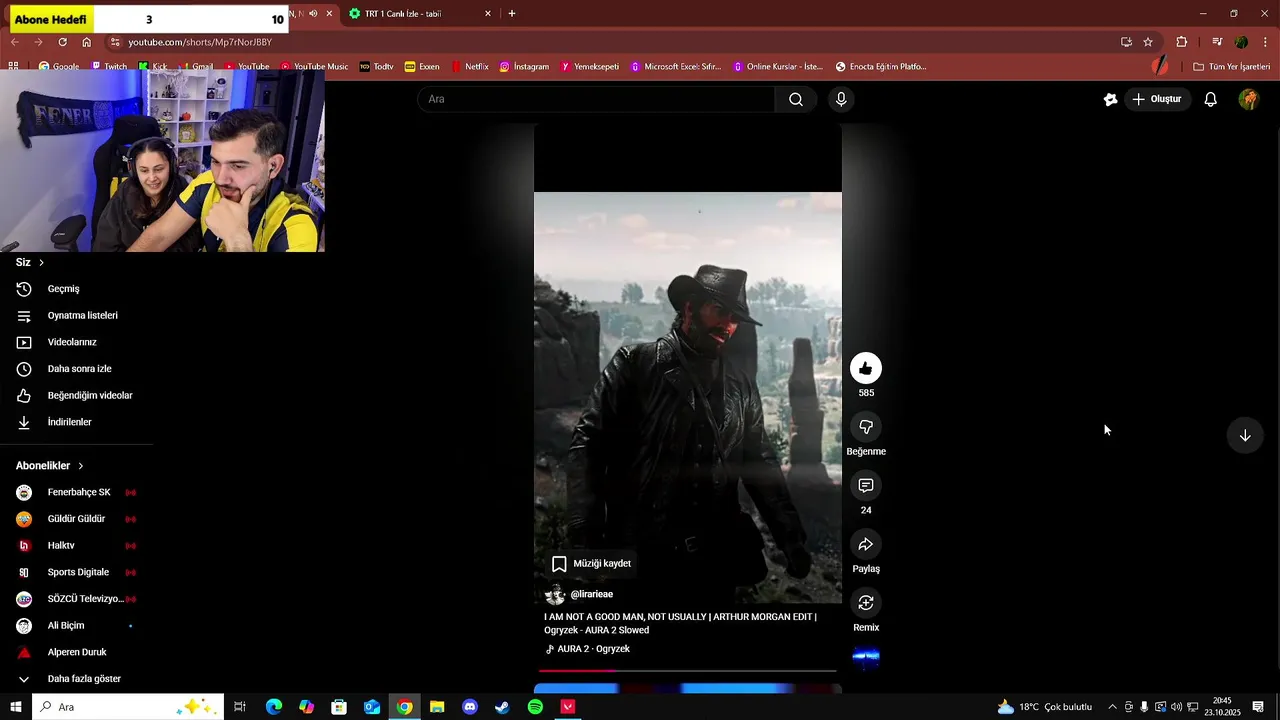
Task: Remix this short
Action: coord(866,603)
